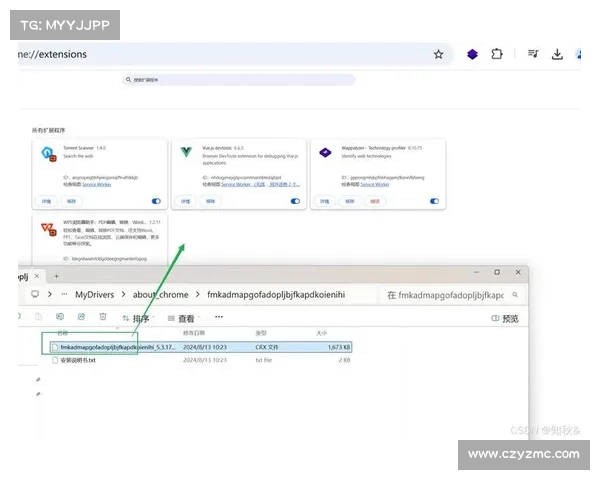Bookmark this page with the star icon
This screenshot has height=480, width=600.
tap(438, 54)
